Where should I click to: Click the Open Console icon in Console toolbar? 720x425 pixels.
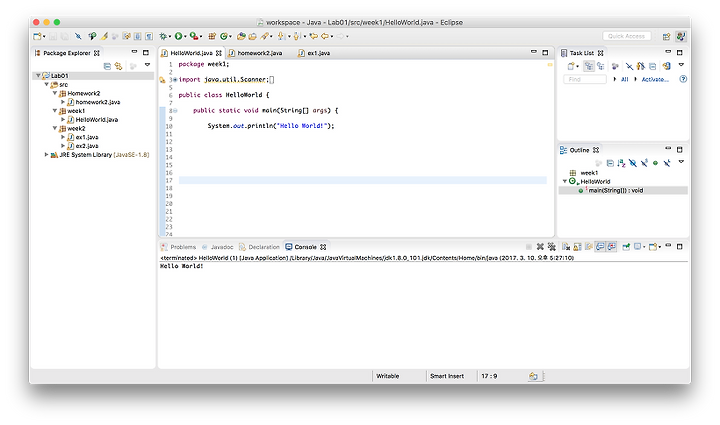tap(652, 246)
